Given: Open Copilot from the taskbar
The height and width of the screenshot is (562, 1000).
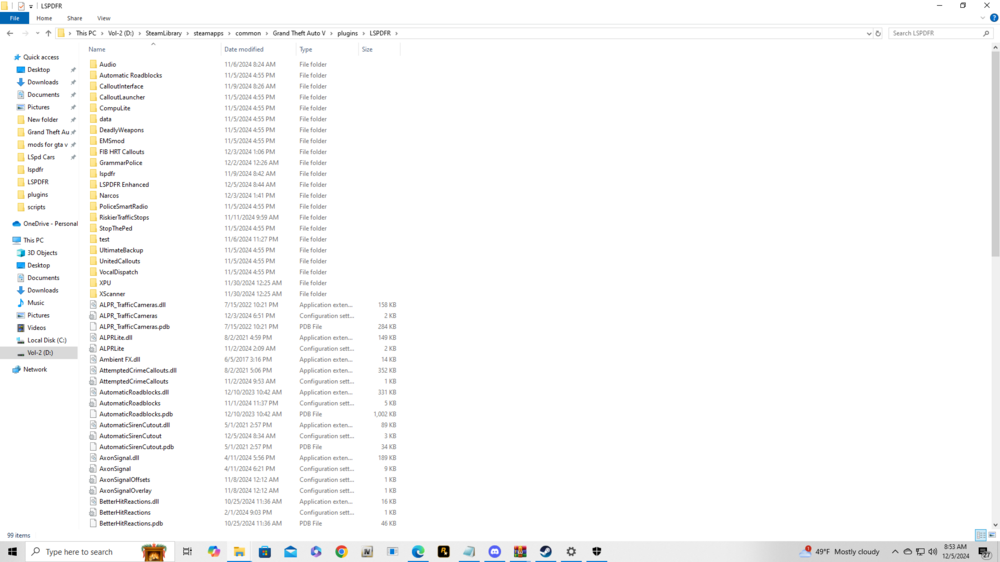Looking at the screenshot, I should [x=214, y=552].
